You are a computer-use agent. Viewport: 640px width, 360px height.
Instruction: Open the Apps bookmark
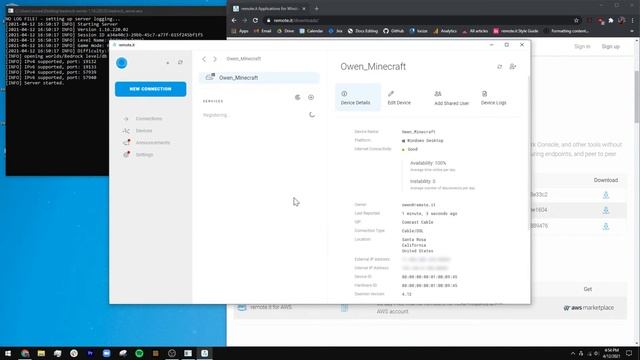[240, 31]
